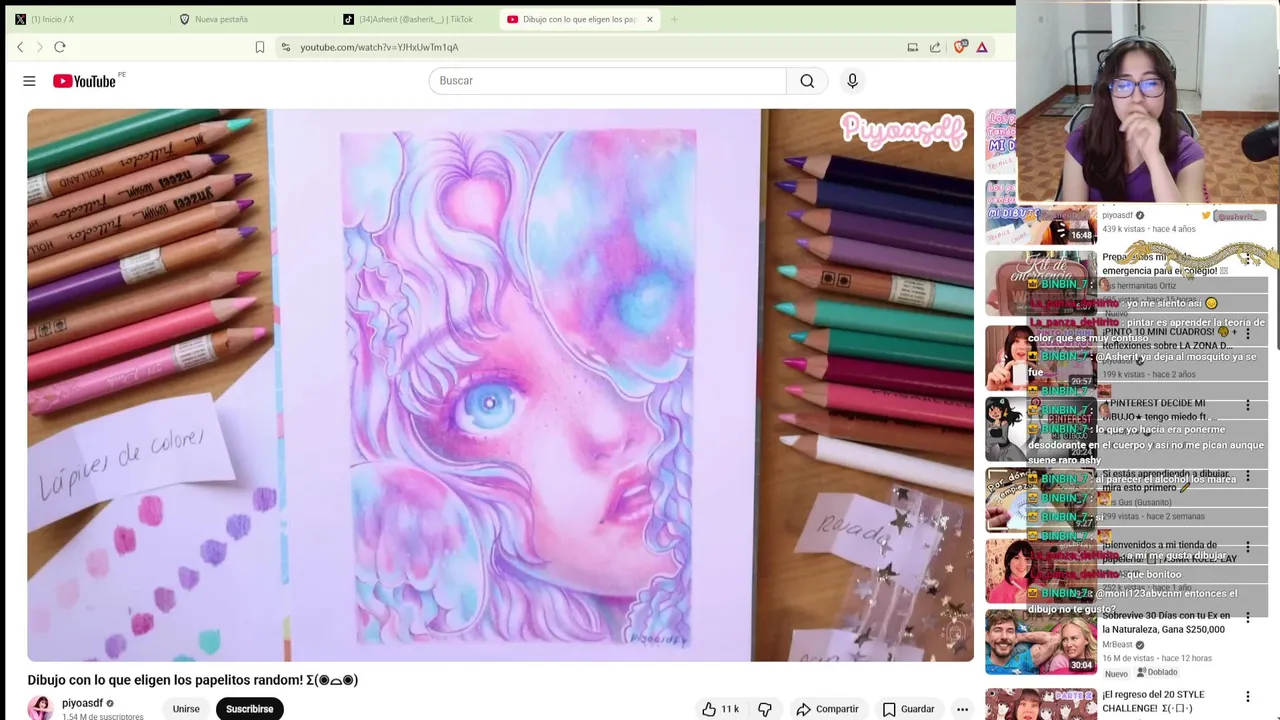The image size is (1280, 720).
Task: Open the '20 STYLE CHALLENGE' video thumbnail
Action: (x=1041, y=704)
